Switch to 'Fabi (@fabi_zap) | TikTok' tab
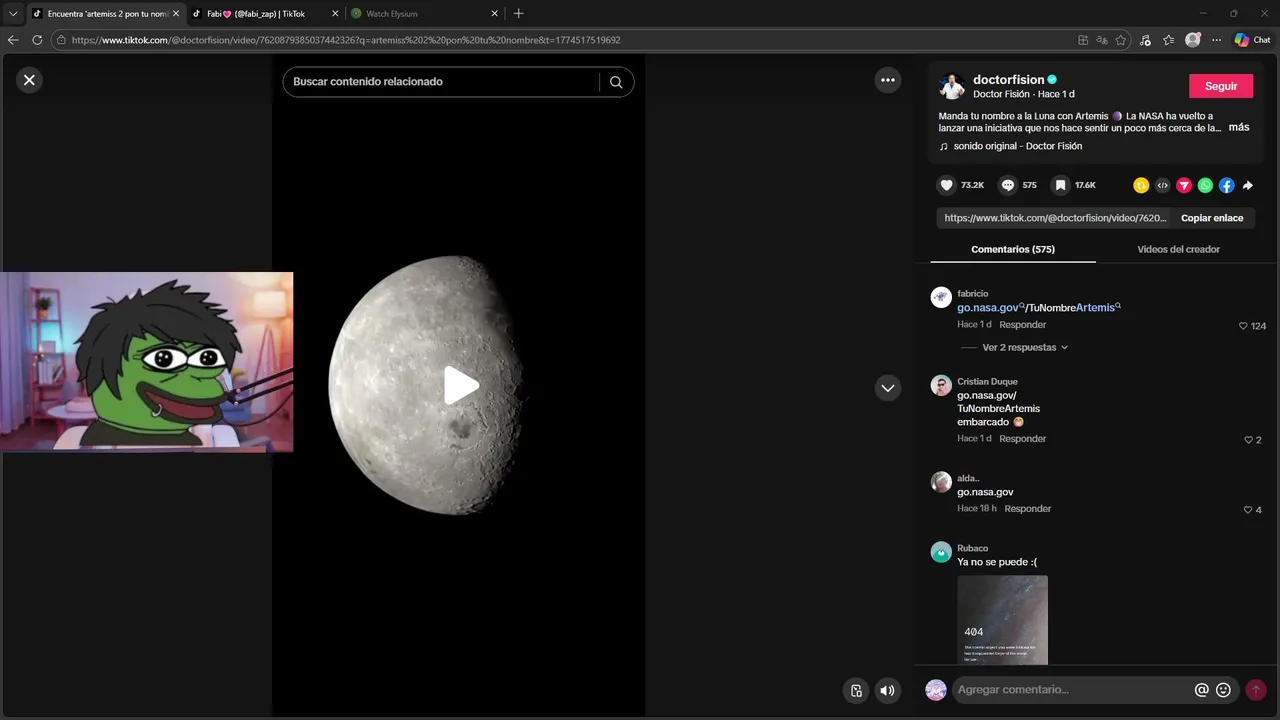Viewport: 1280px width, 720px height. [255, 14]
